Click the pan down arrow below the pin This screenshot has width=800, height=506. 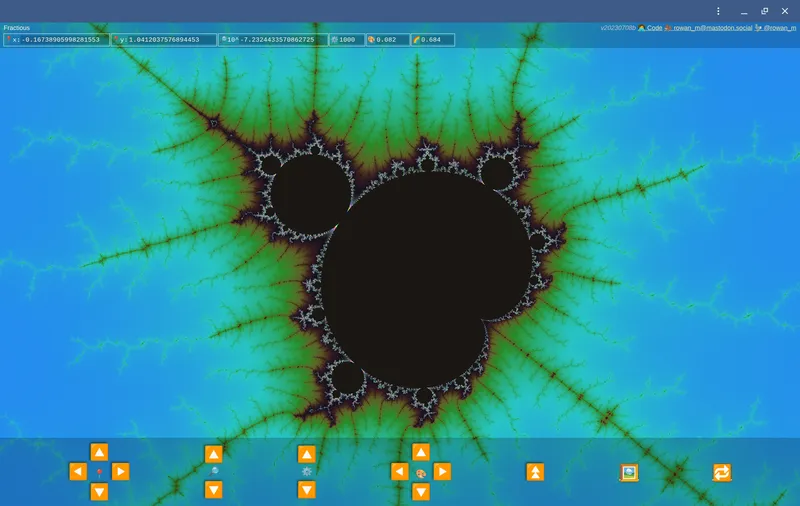click(99, 491)
